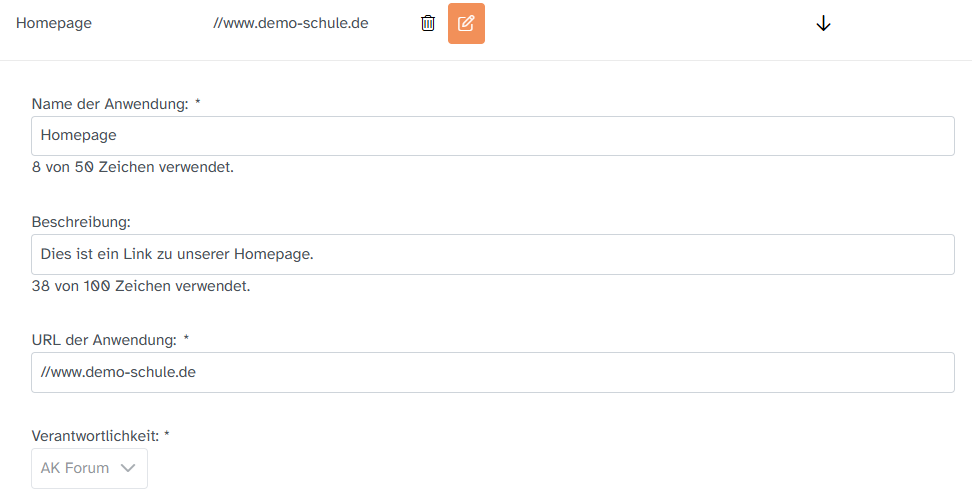Focus the Name der Anwendung field
This screenshot has height=500, width=972.
point(492,136)
